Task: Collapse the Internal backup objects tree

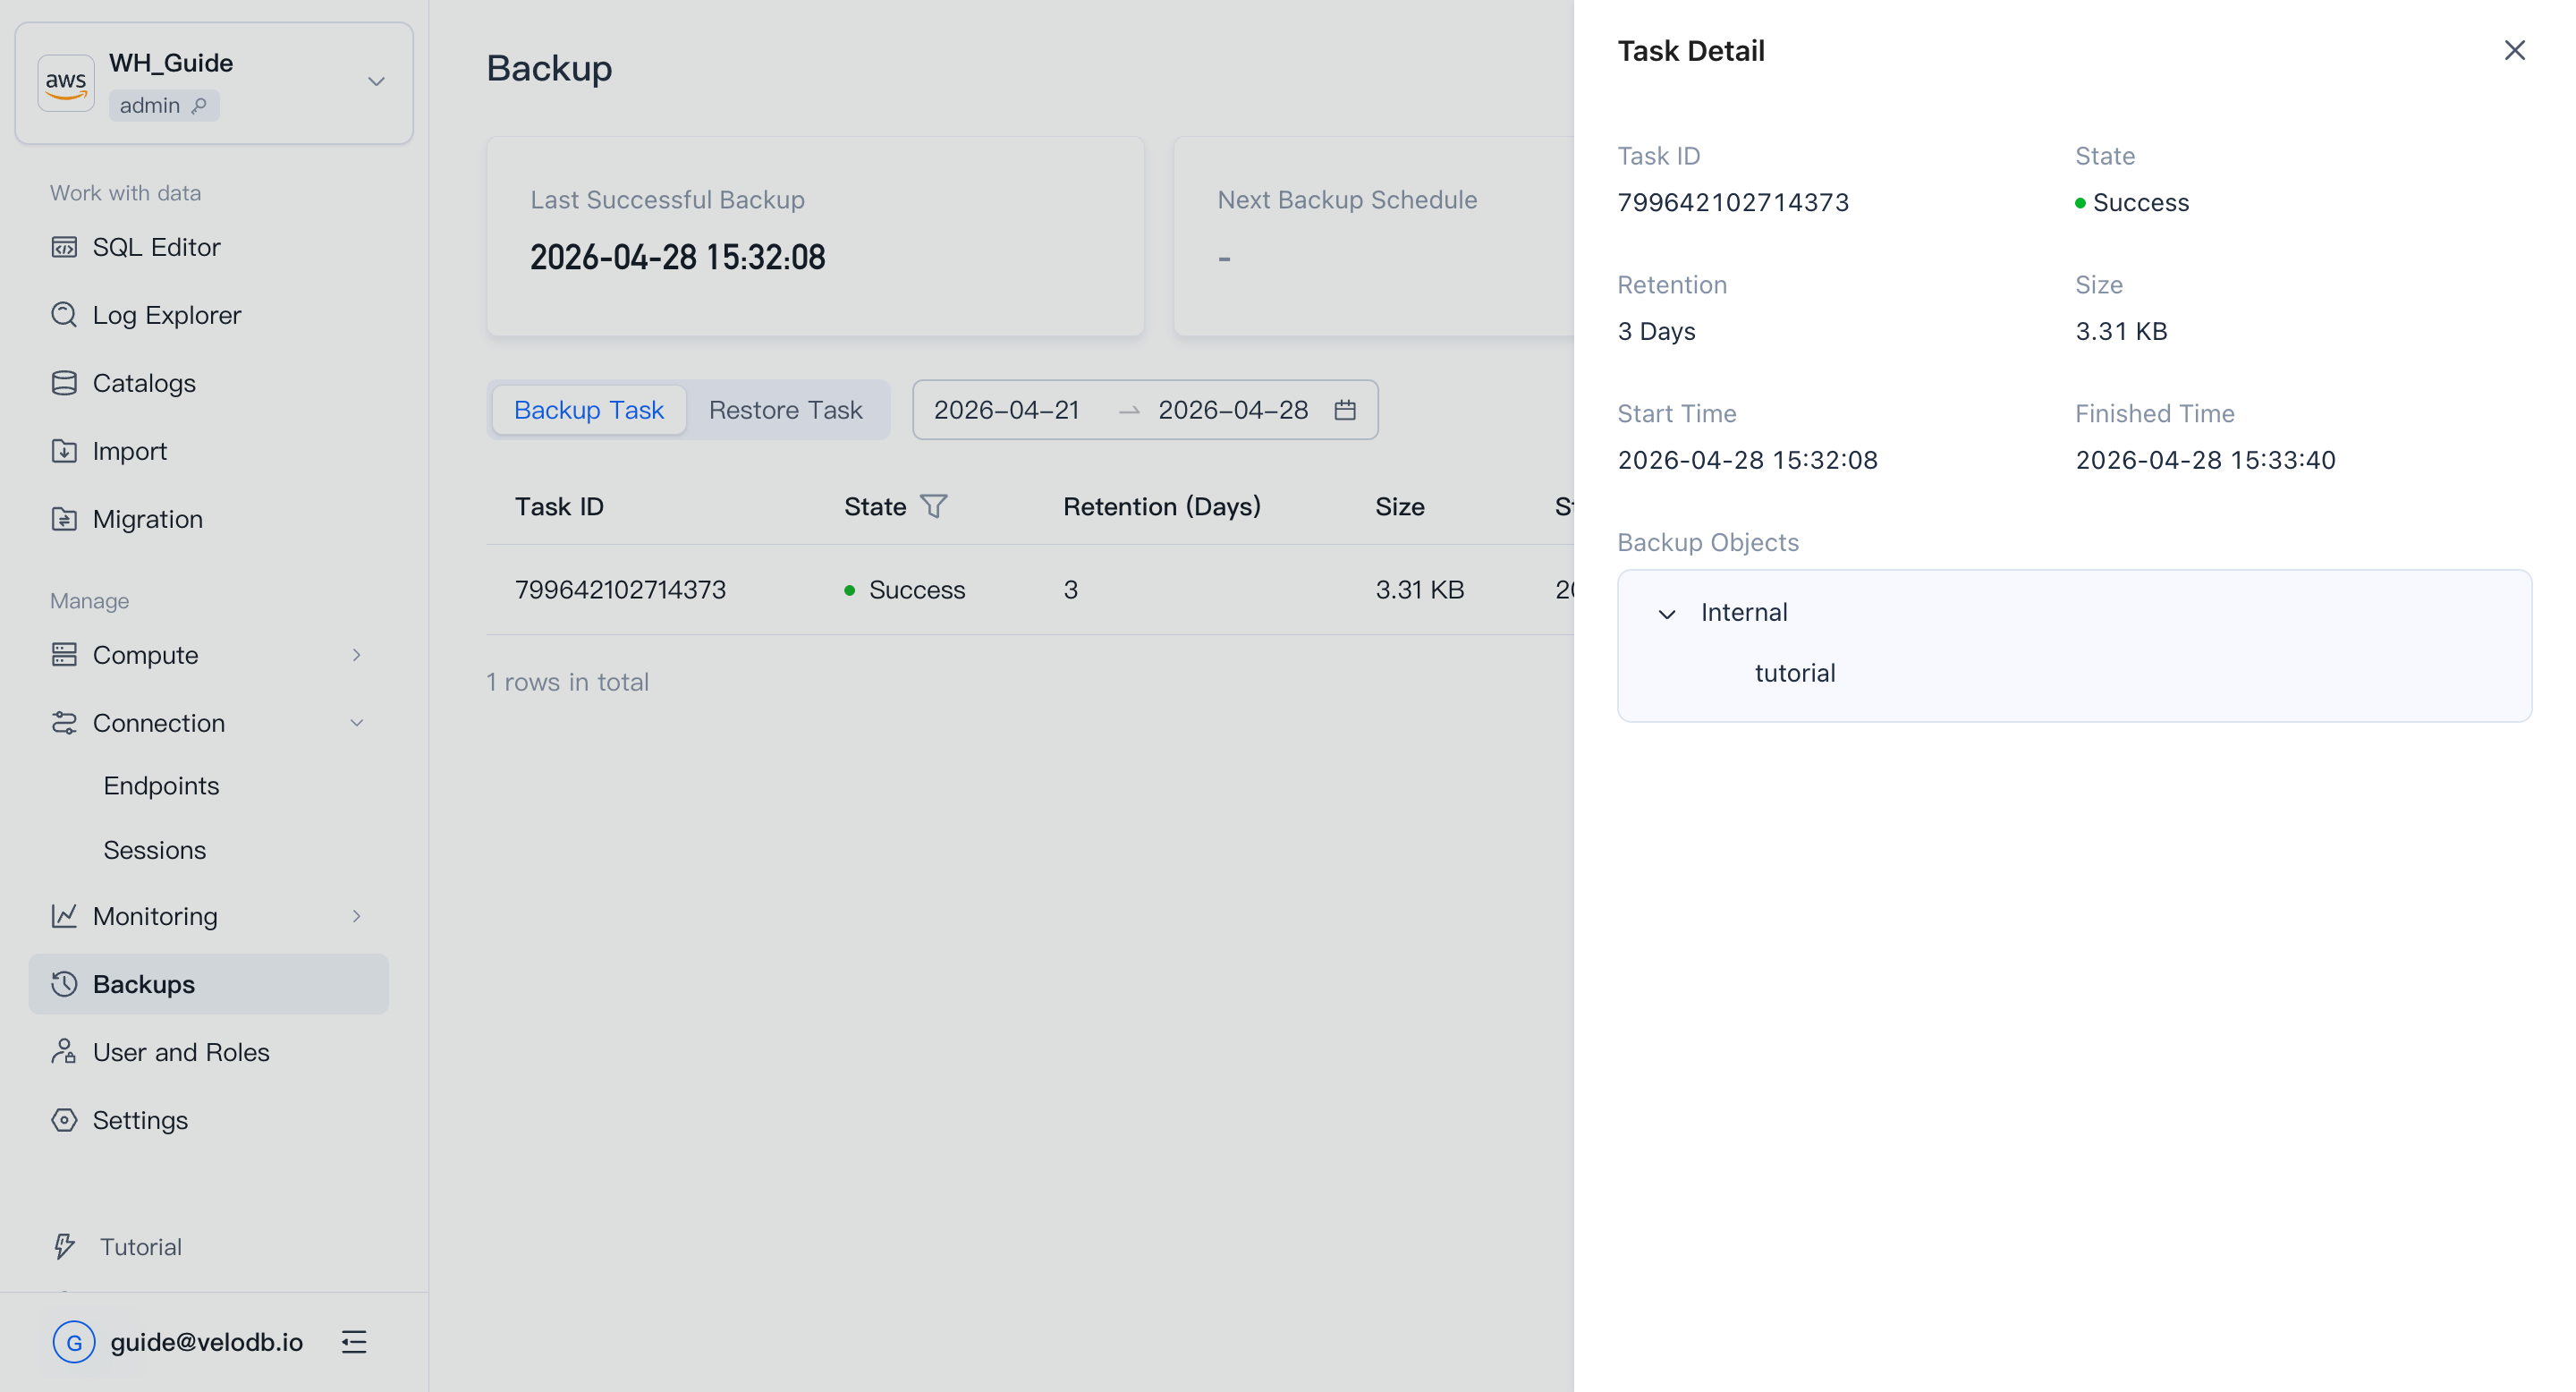Action: (1667, 613)
